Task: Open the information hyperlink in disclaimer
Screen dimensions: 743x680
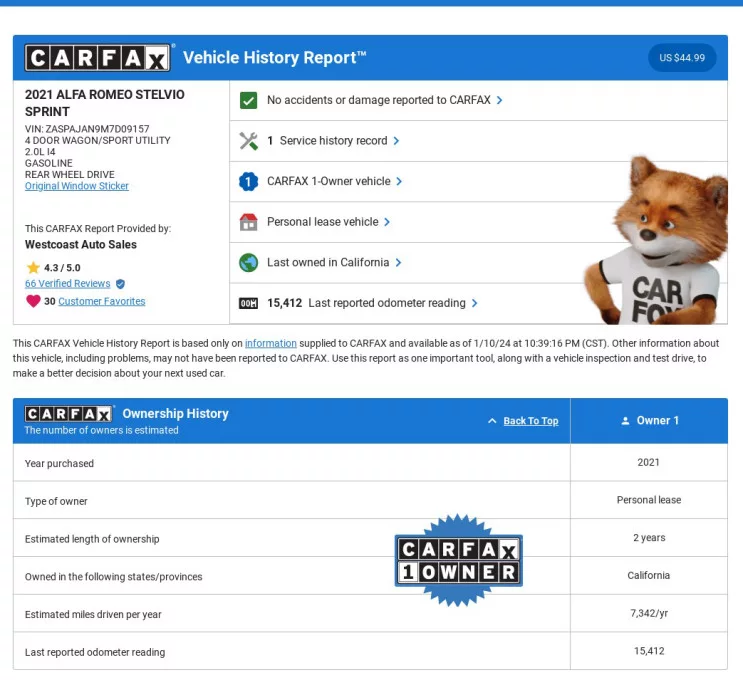Action: [271, 344]
